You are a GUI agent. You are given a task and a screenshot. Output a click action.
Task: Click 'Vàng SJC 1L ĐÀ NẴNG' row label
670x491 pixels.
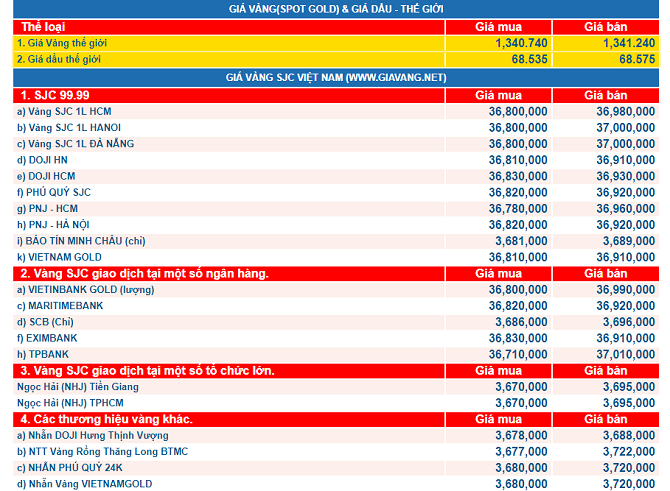pos(76,144)
